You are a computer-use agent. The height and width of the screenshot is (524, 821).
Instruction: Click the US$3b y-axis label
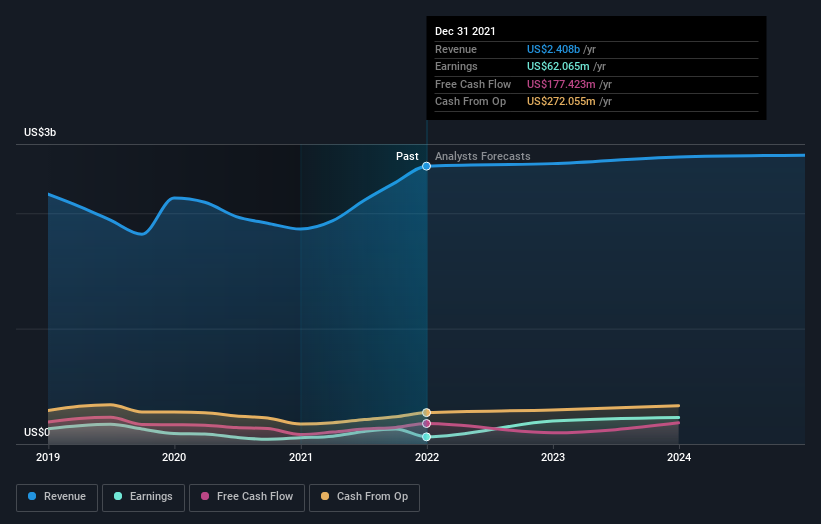40,132
